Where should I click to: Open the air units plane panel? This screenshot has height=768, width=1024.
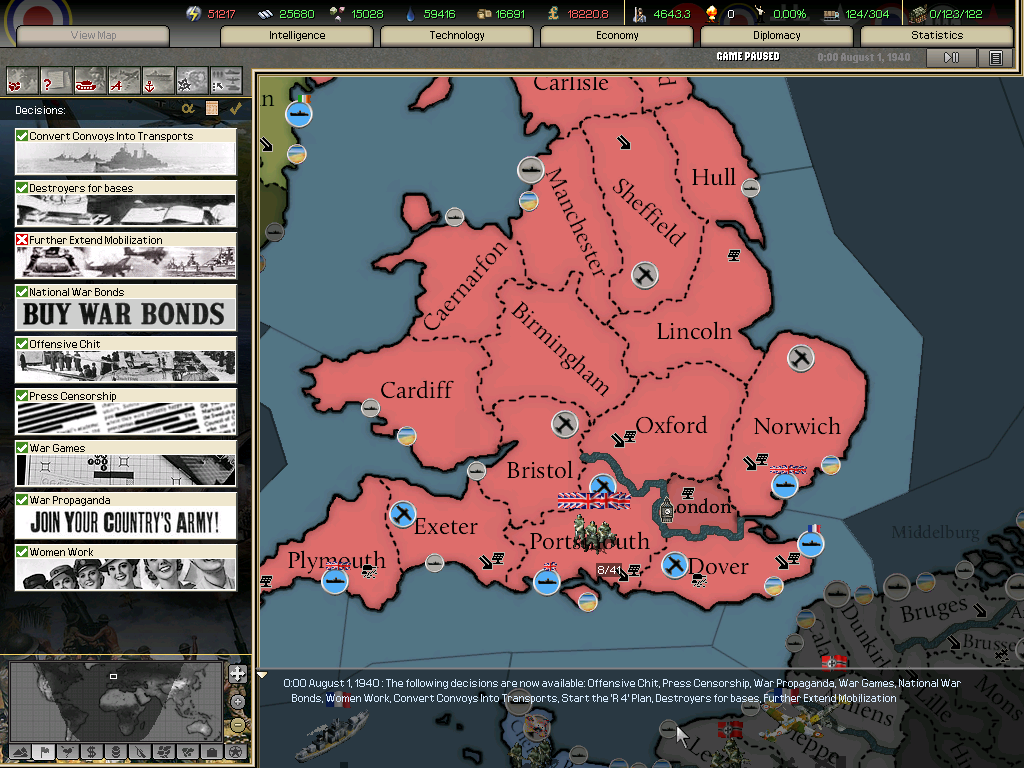(124, 82)
